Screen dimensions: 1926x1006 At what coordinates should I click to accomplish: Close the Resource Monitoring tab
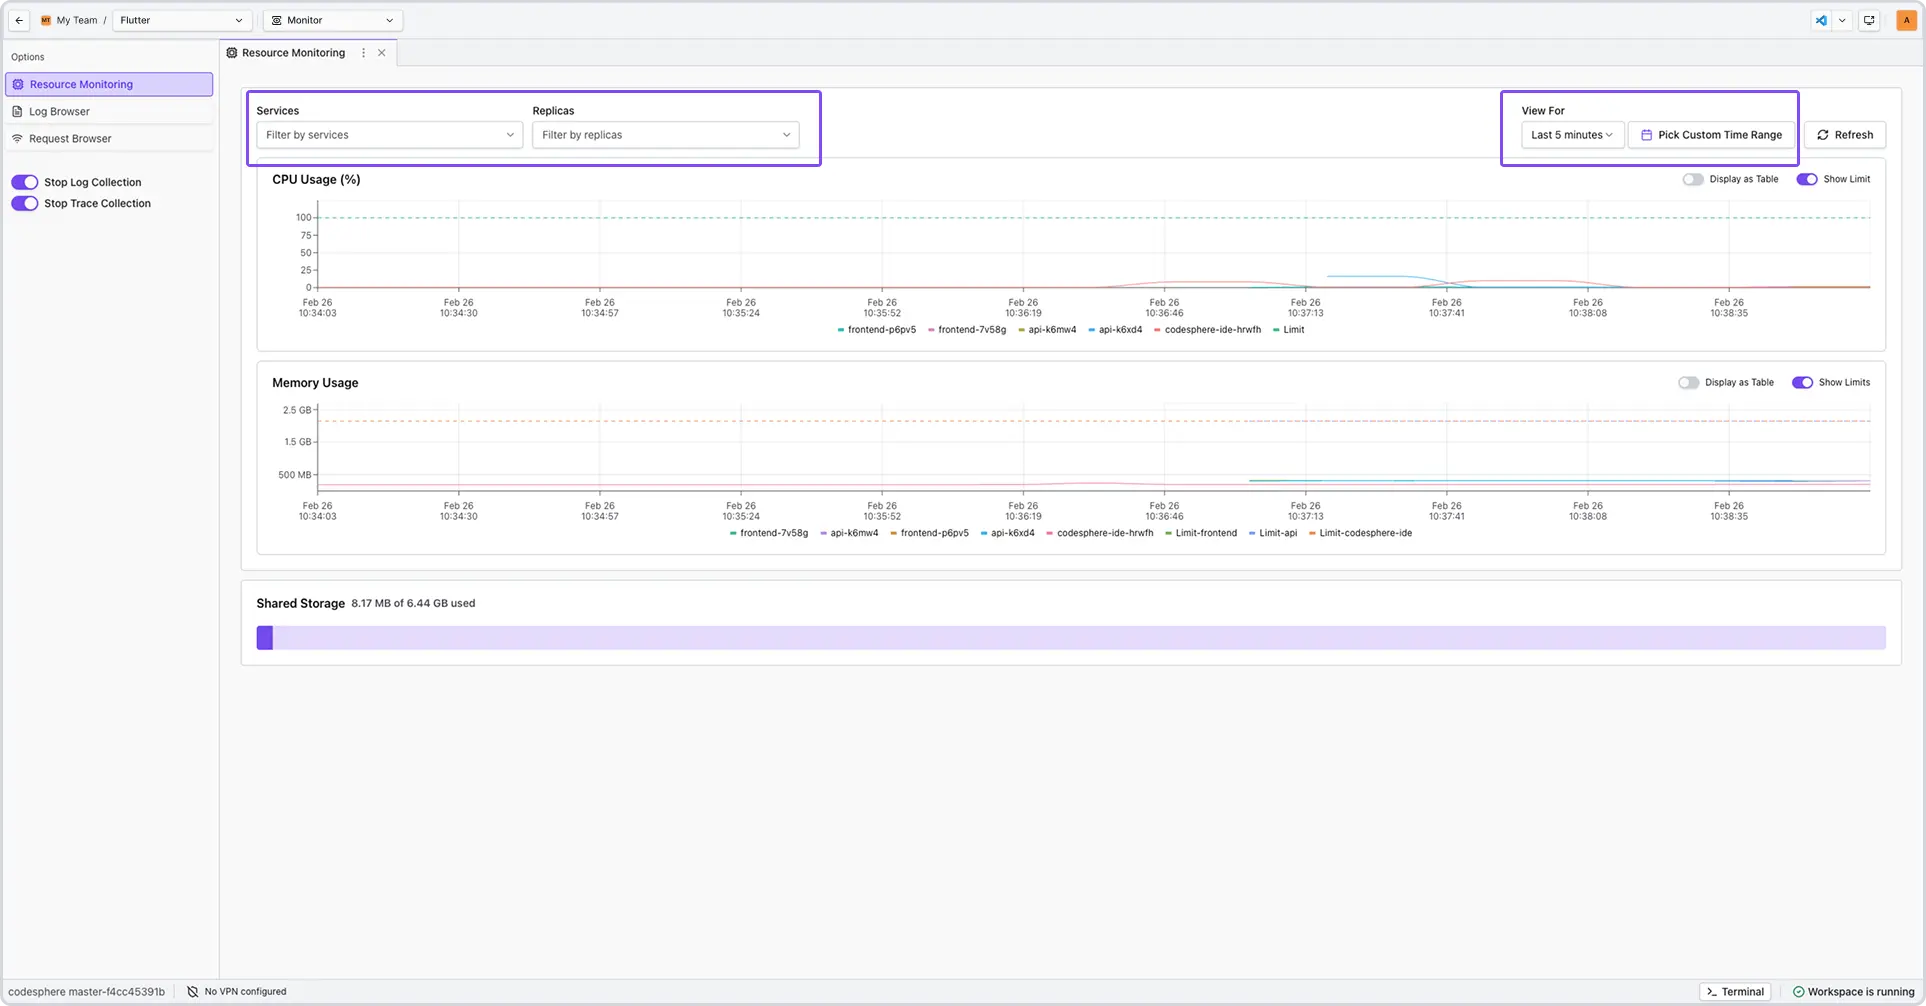click(382, 53)
